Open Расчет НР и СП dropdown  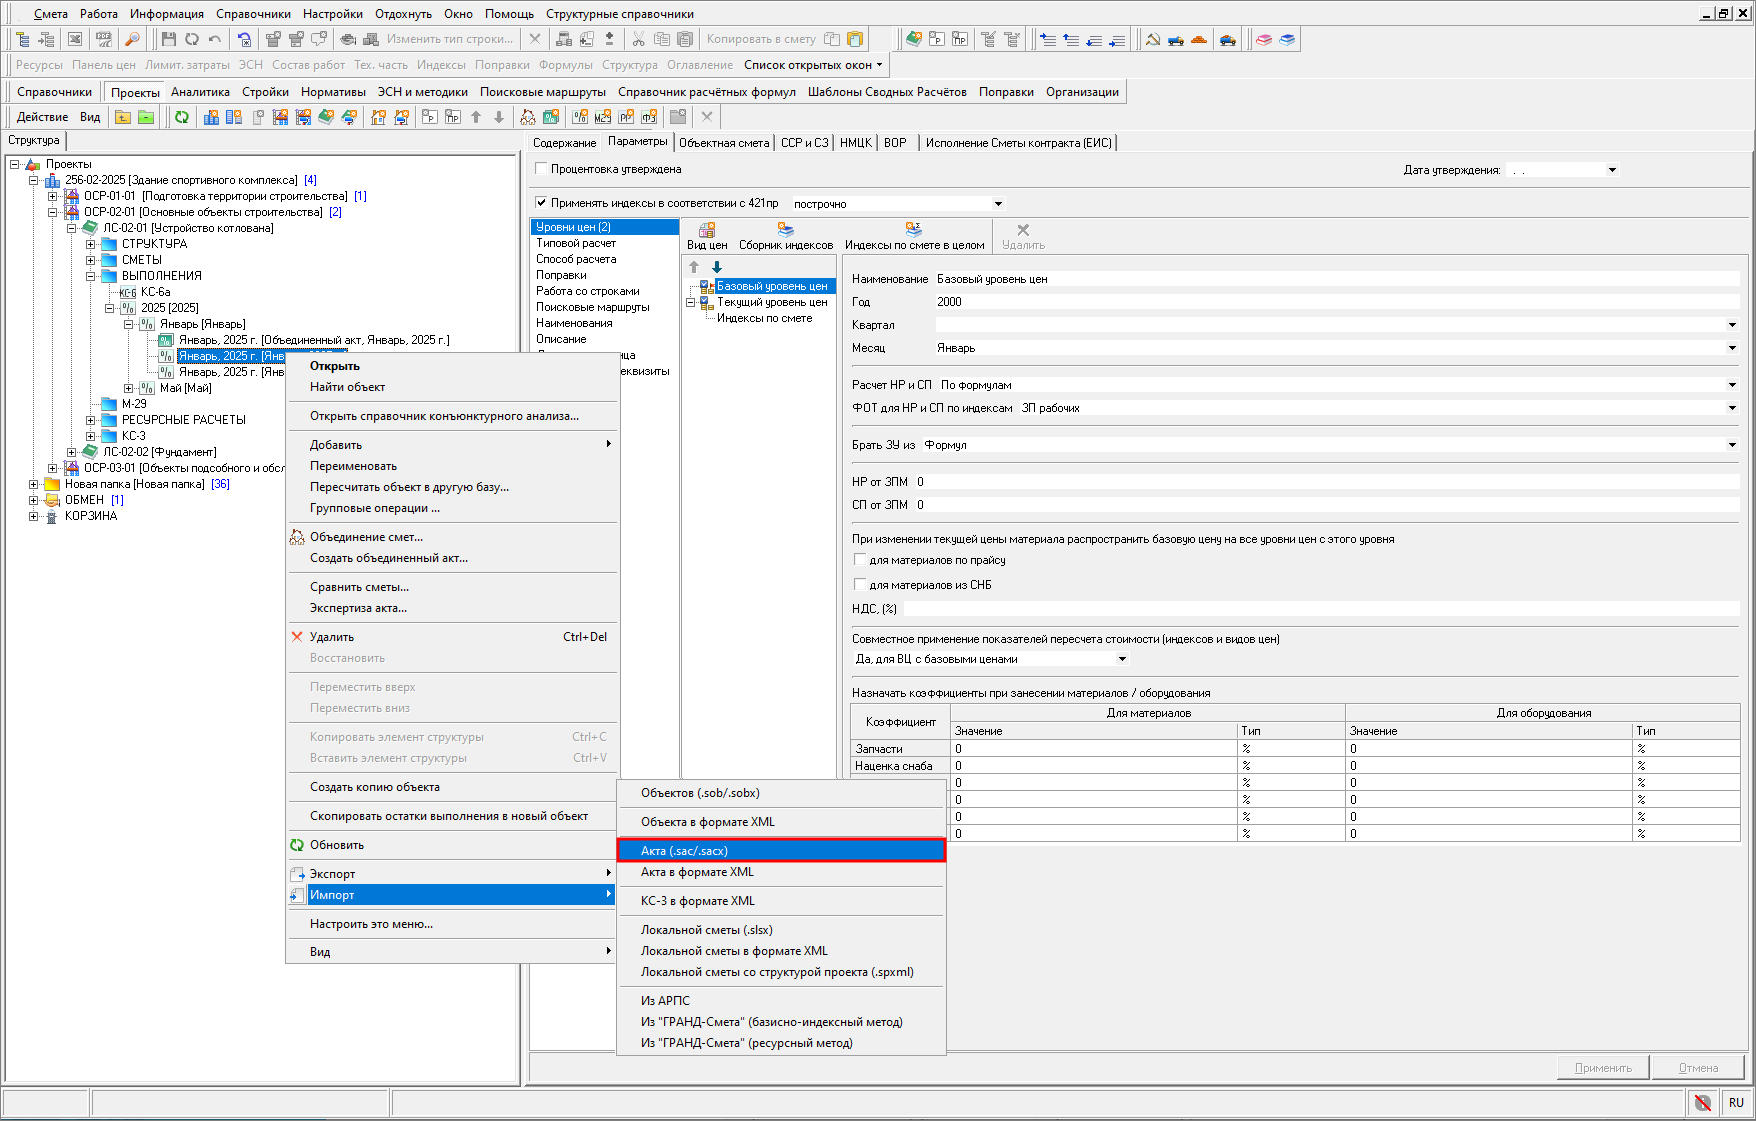1731,385
